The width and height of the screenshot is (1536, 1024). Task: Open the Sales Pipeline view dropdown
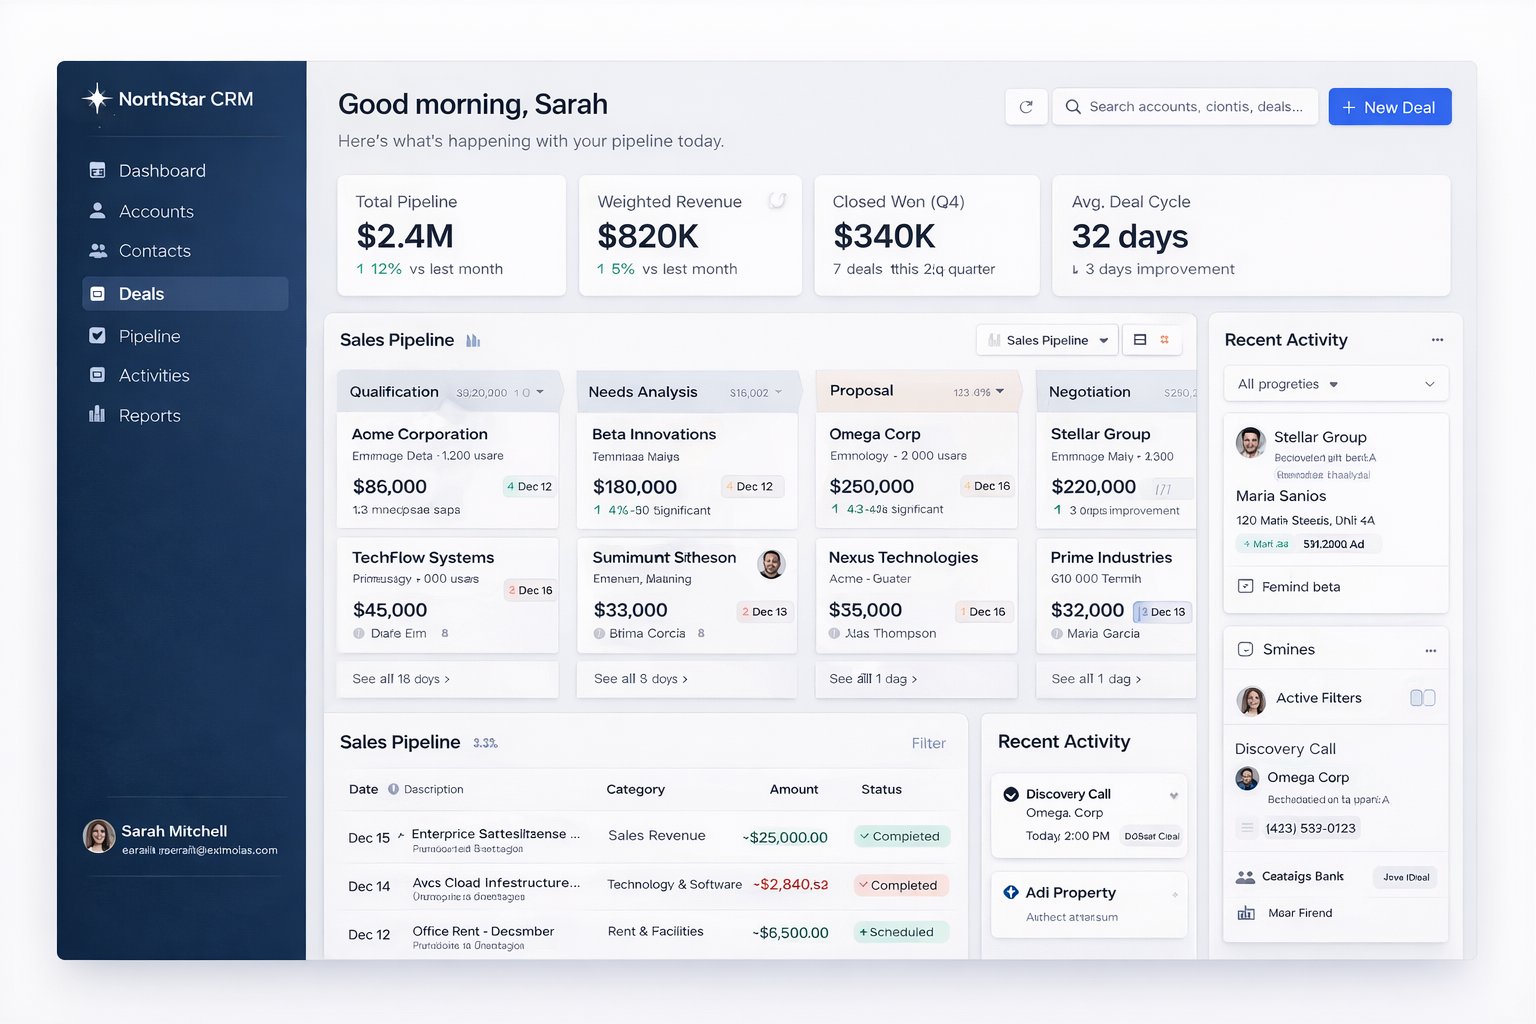(x=1047, y=340)
